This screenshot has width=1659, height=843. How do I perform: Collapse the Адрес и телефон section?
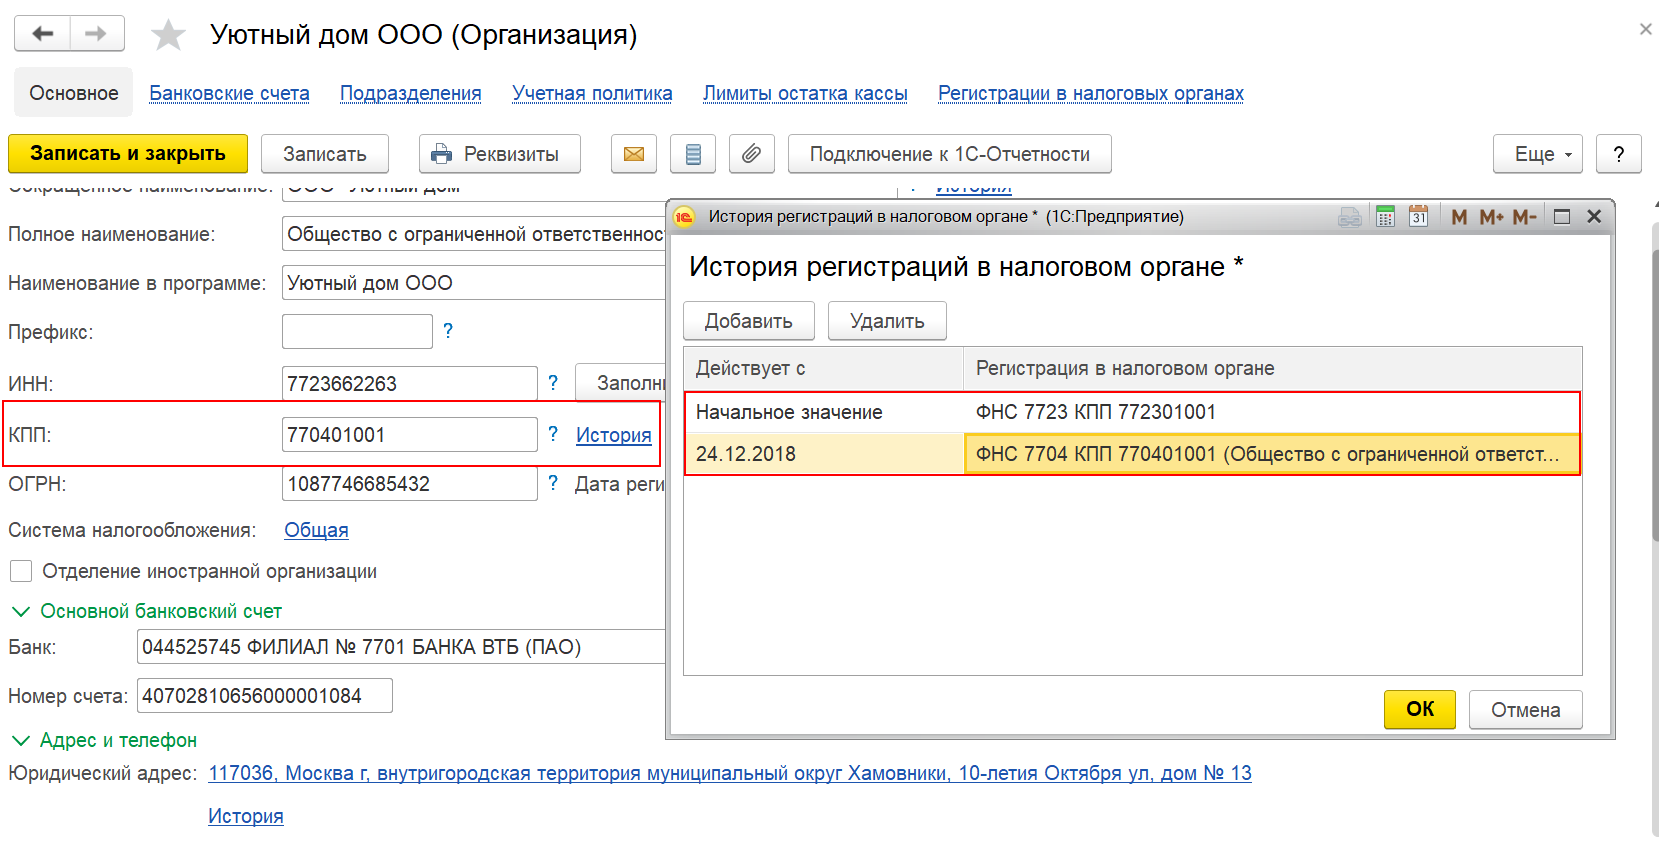pyautogui.click(x=20, y=740)
